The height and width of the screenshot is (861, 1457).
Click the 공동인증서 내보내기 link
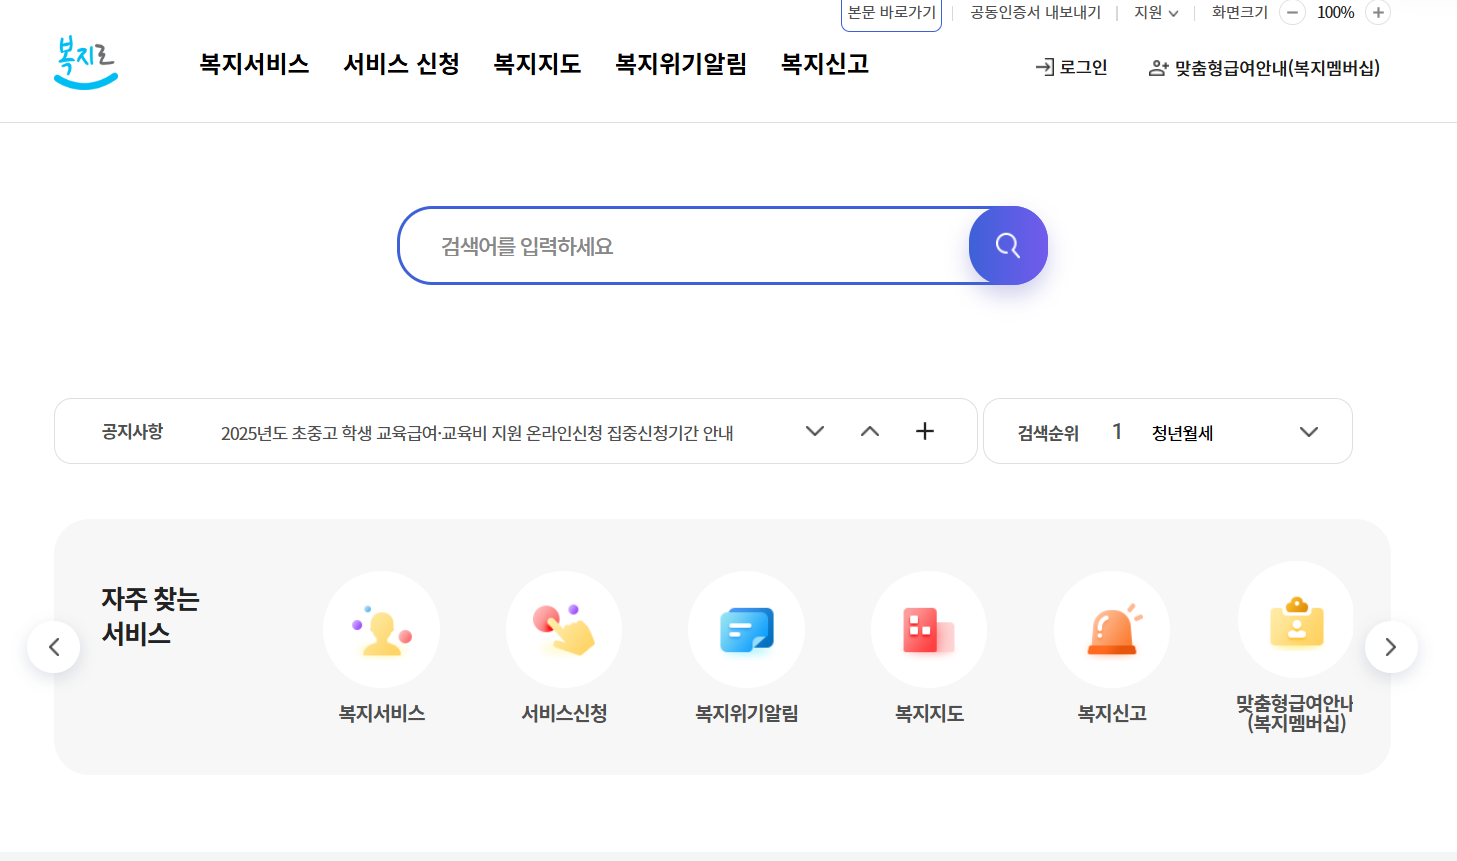(x=1035, y=13)
